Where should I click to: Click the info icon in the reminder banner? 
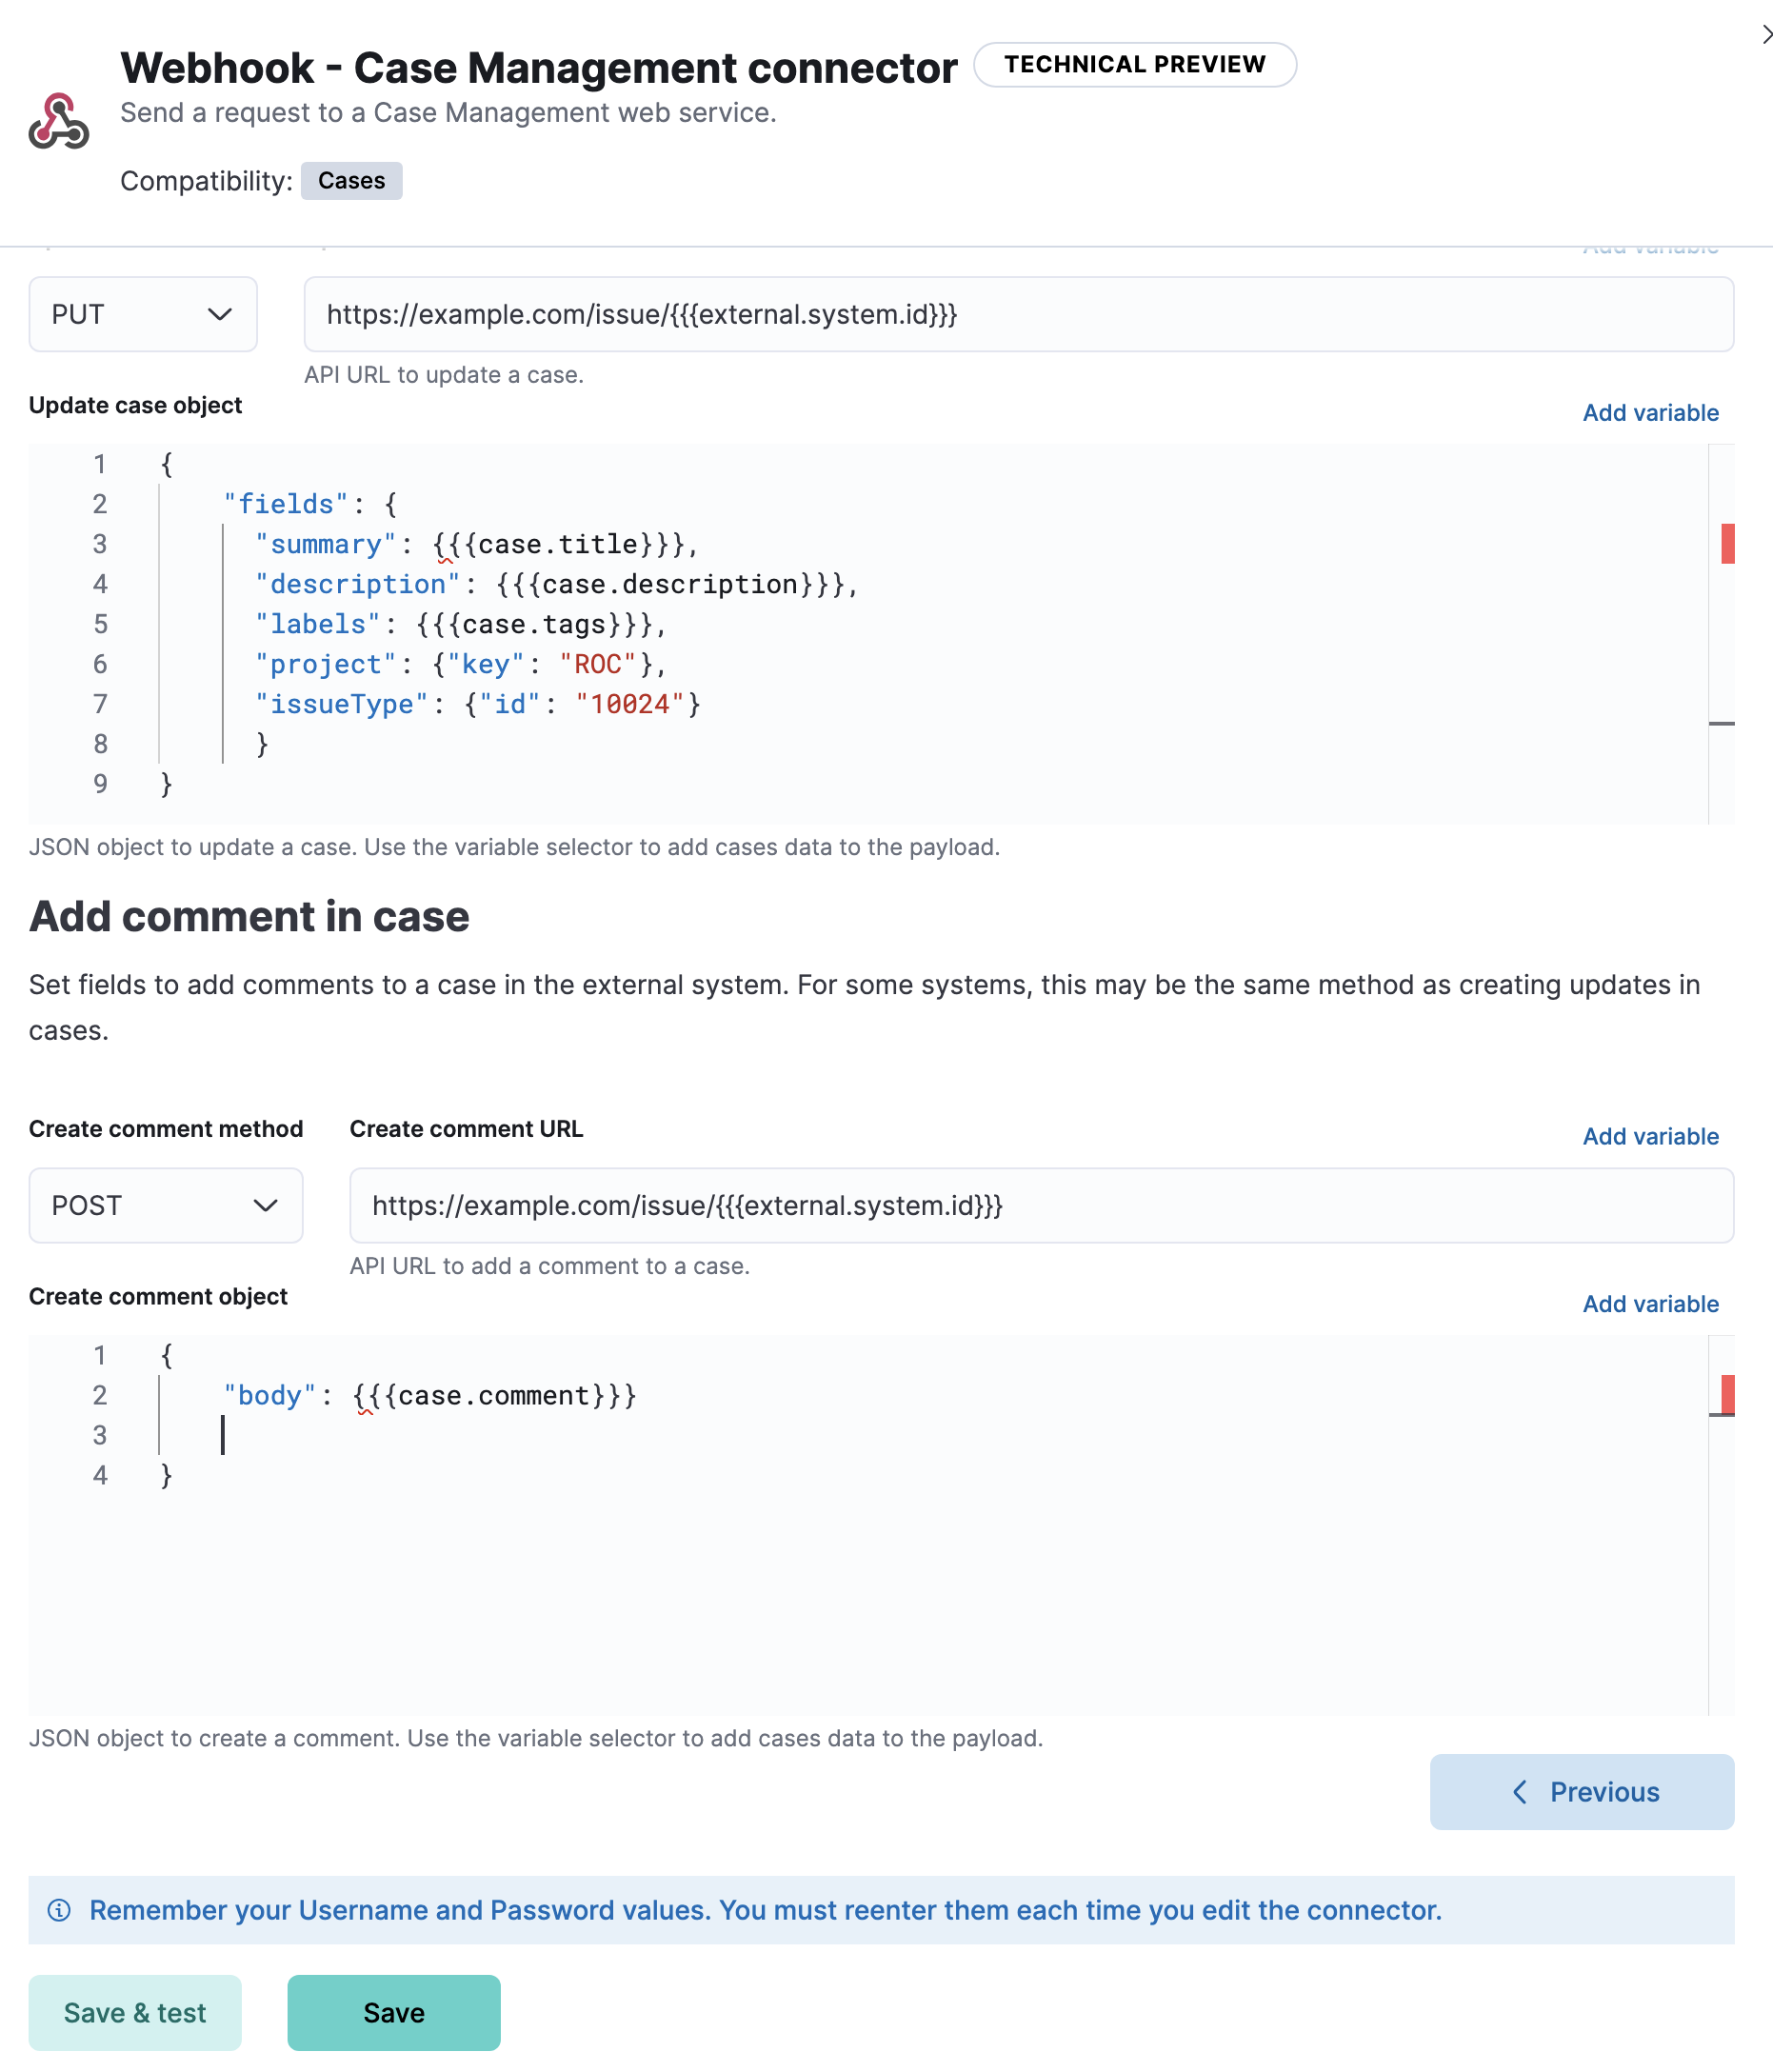[59, 1908]
